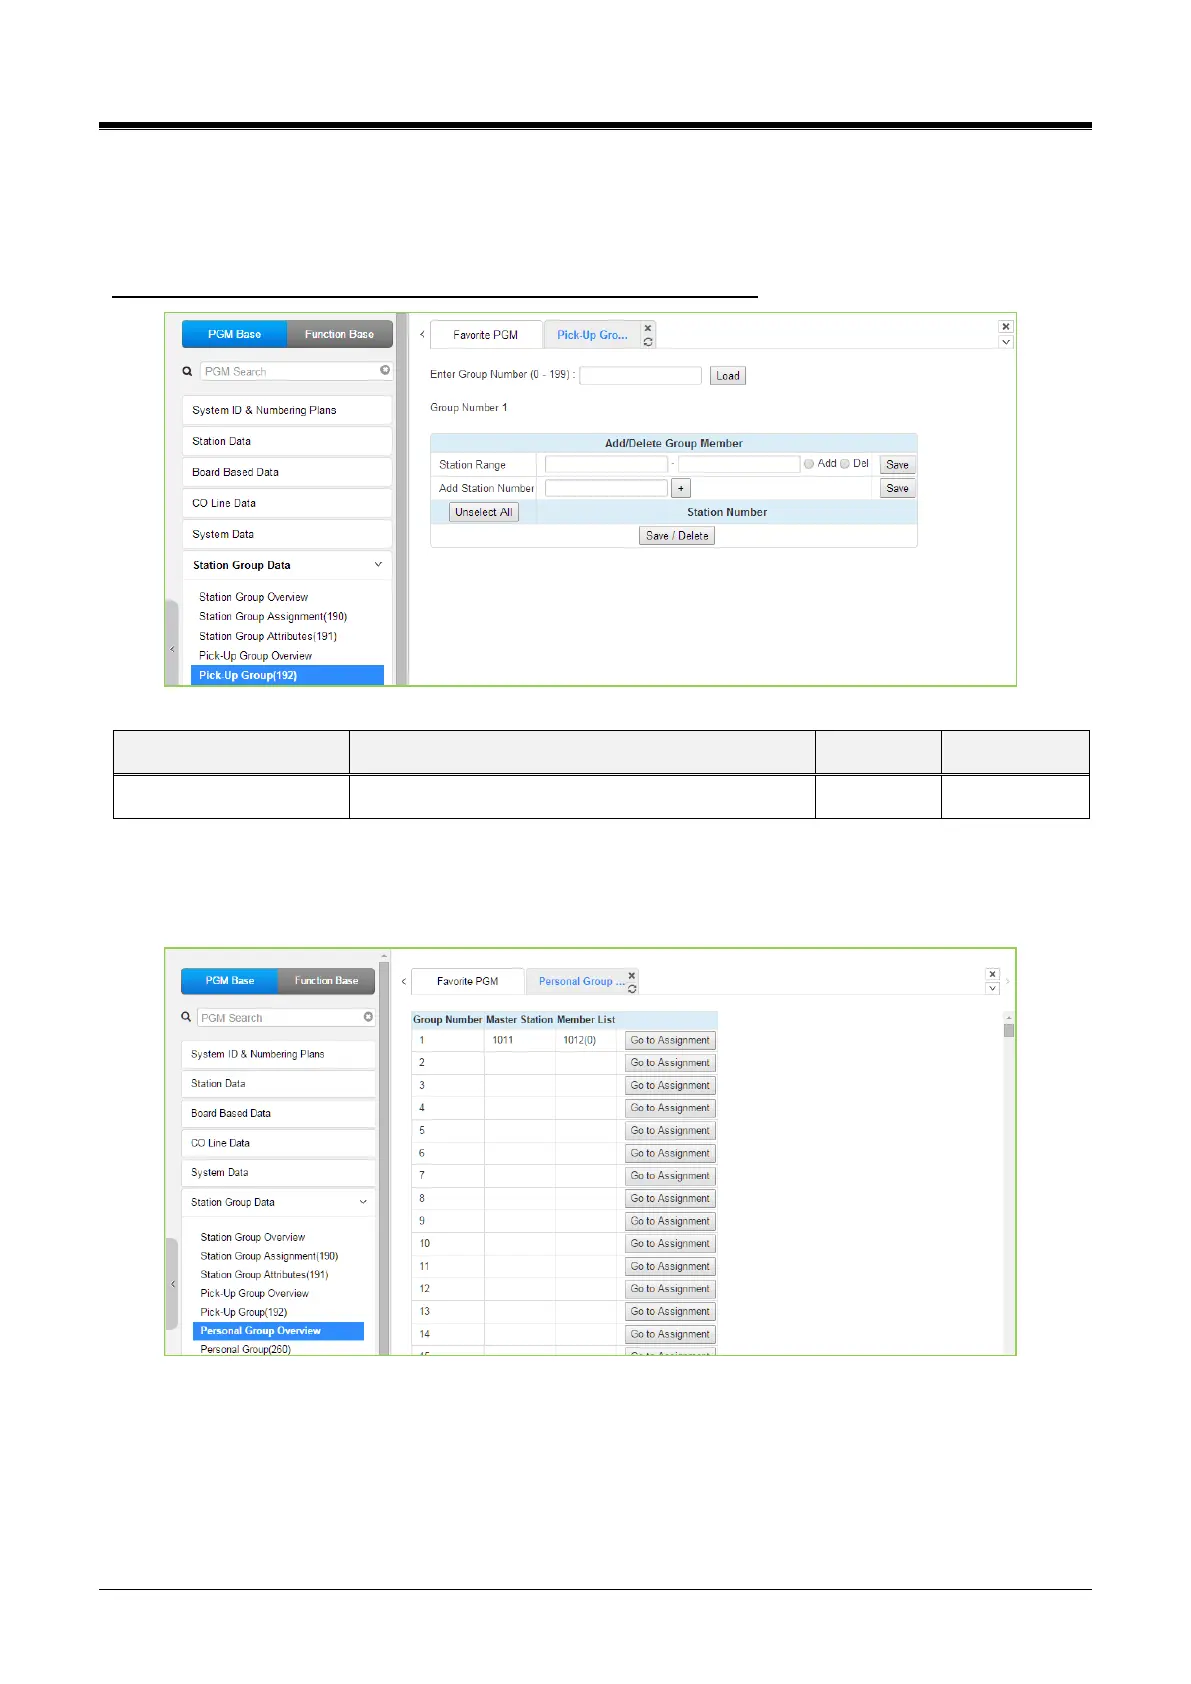1191x1684 pixels.
Task: Click Master Station value 1011
Action: click(503, 1040)
